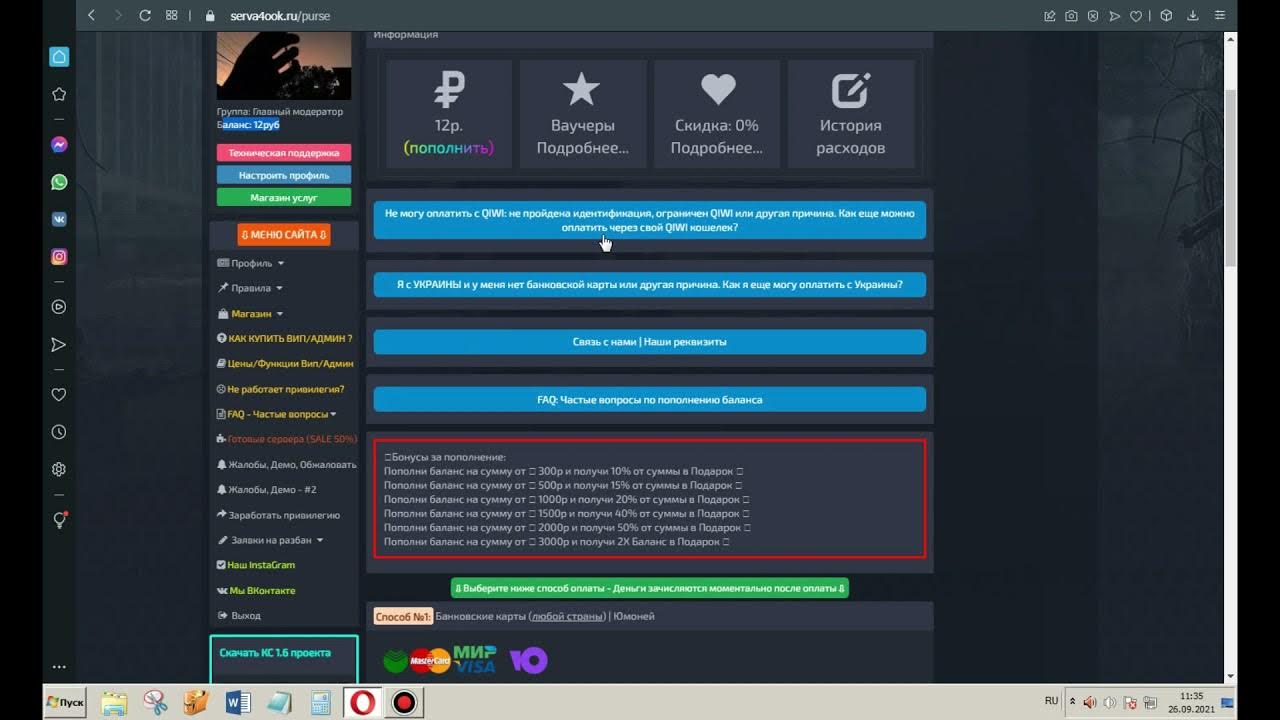Open WhatsApp in the Opera sidebar
This screenshot has height=720, width=1280.
pos(59,182)
